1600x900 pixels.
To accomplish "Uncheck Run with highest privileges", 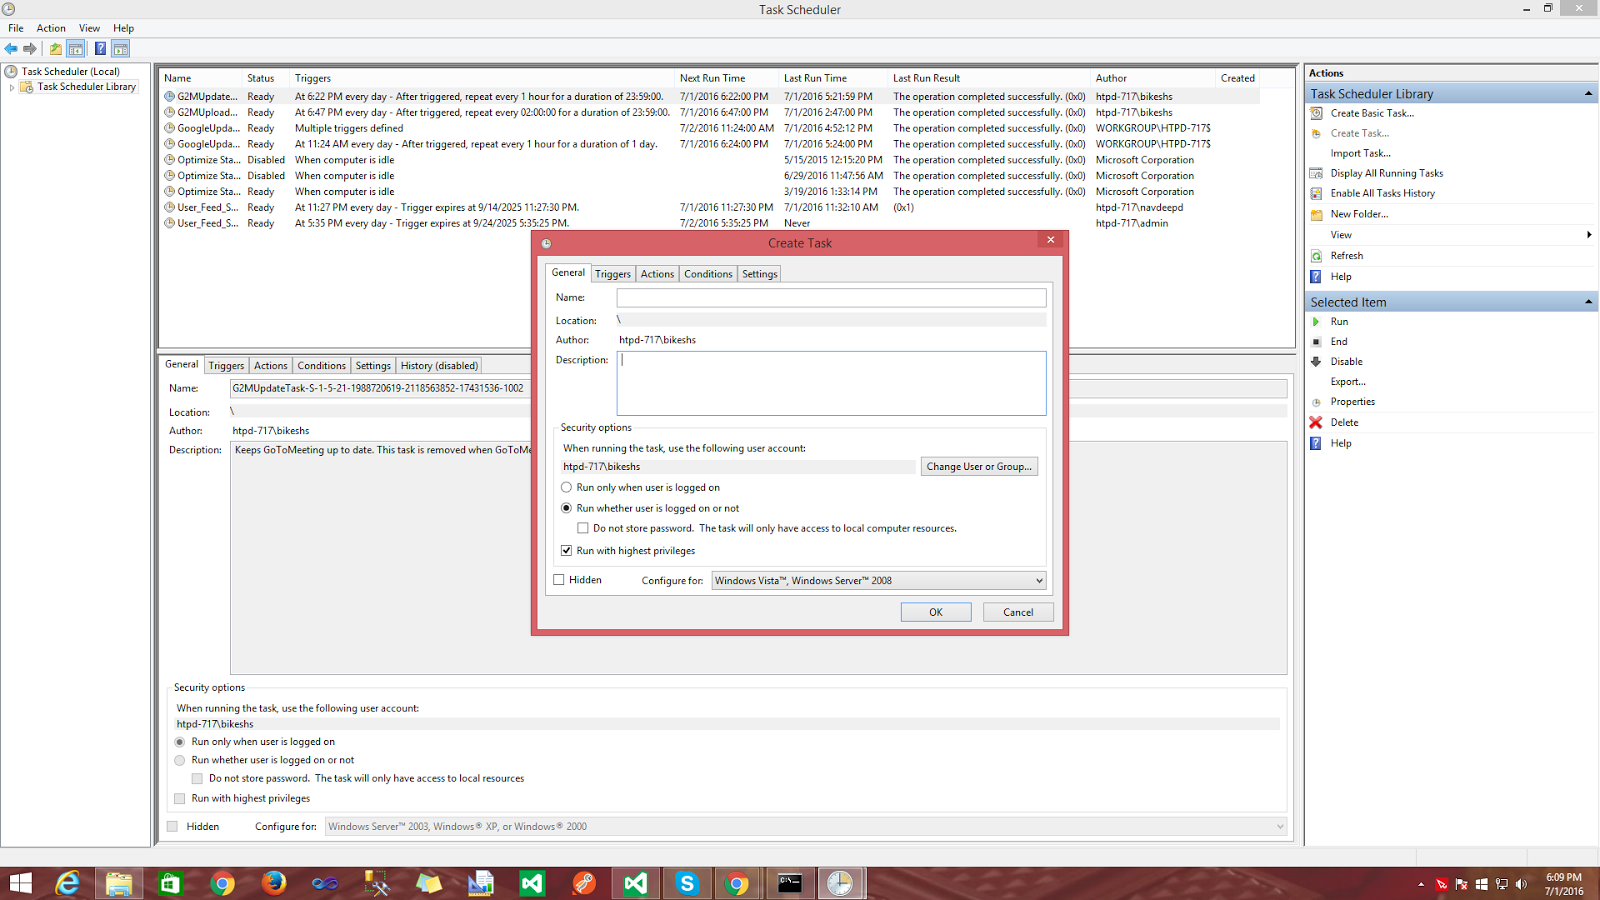I will tap(567, 550).
